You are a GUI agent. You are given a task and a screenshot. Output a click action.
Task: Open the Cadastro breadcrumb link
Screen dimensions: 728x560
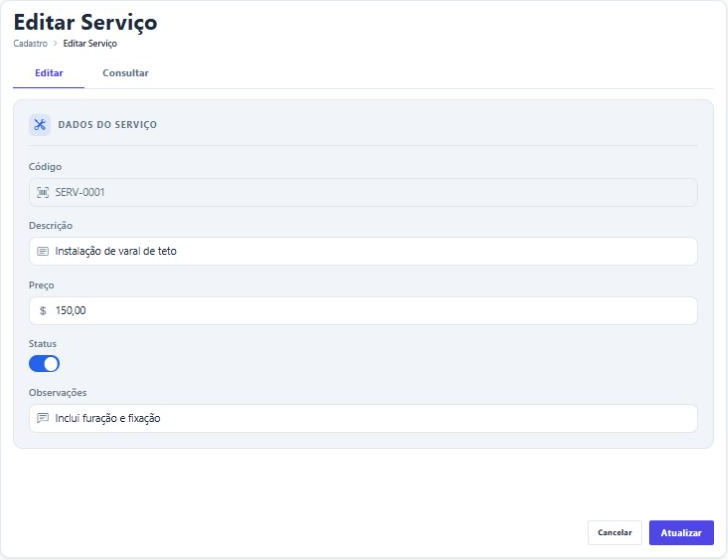point(30,43)
